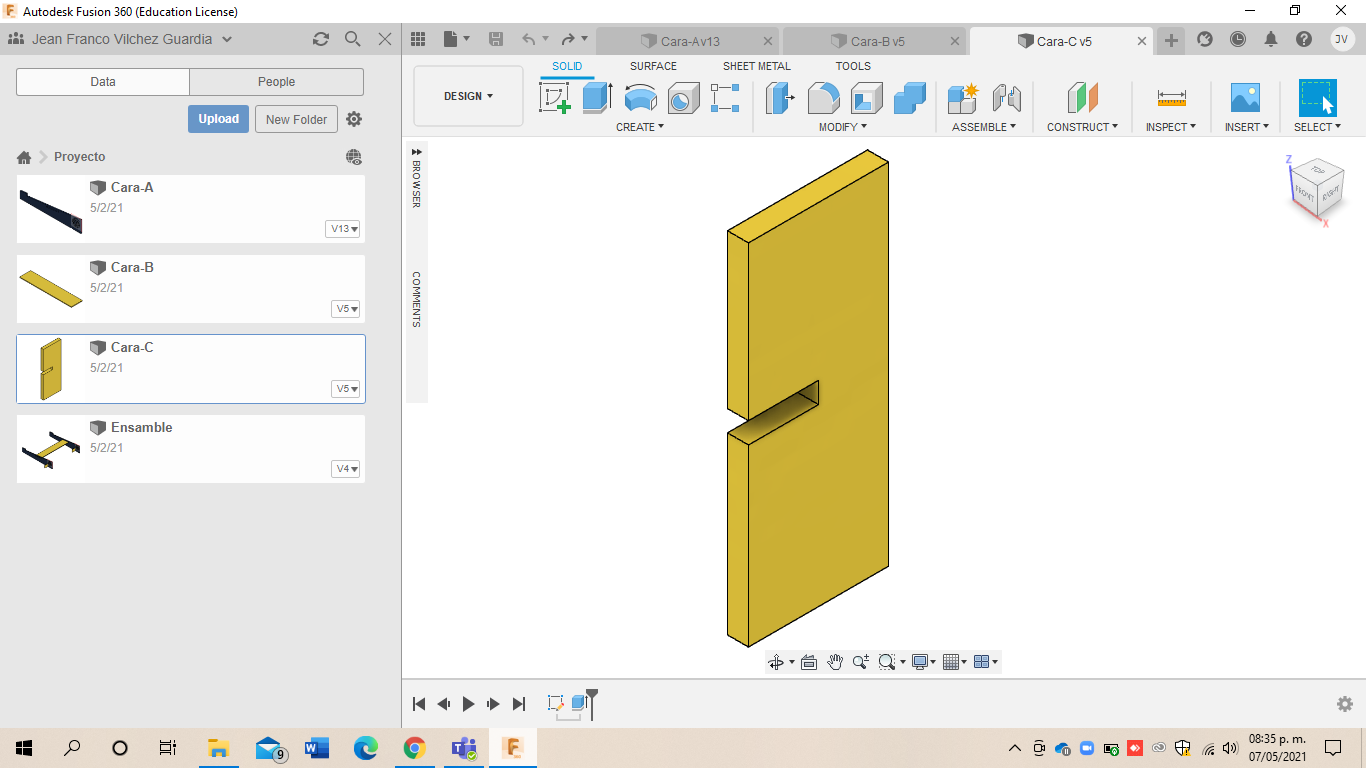The height and width of the screenshot is (768, 1366).
Task: Switch to the TOOLS tab
Action: pos(853,66)
